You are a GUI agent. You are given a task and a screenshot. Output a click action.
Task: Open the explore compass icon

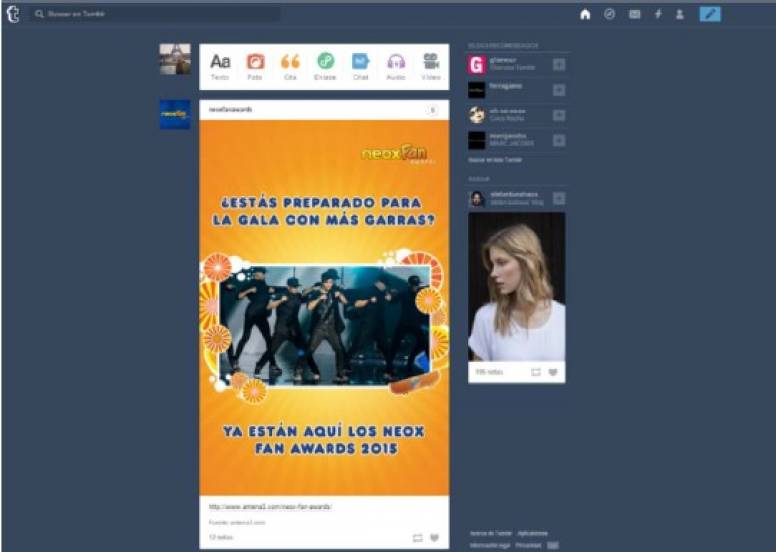point(610,14)
